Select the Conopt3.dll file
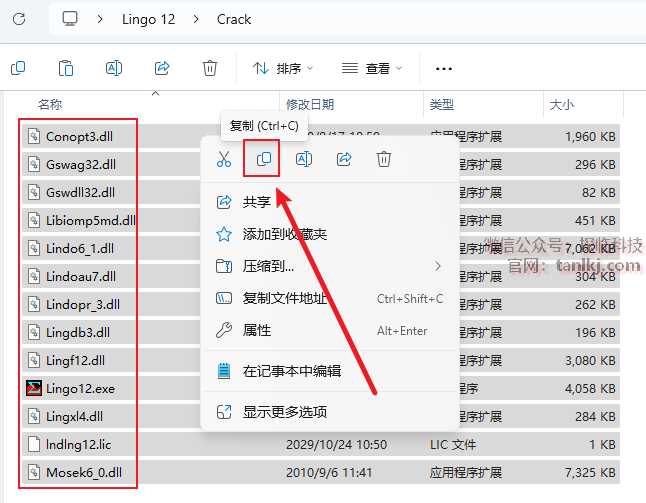The image size is (646, 503). (x=79, y=136)
